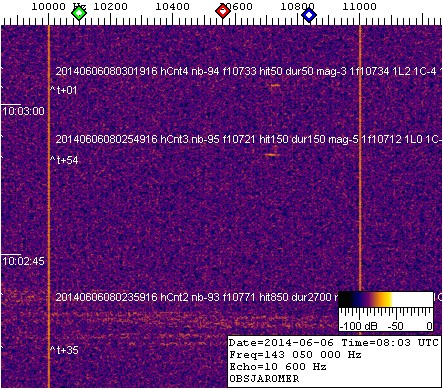Viewport: 443px width, 389px height.
Task: Click the hCnt3 event annotation text
Action: 249,139
